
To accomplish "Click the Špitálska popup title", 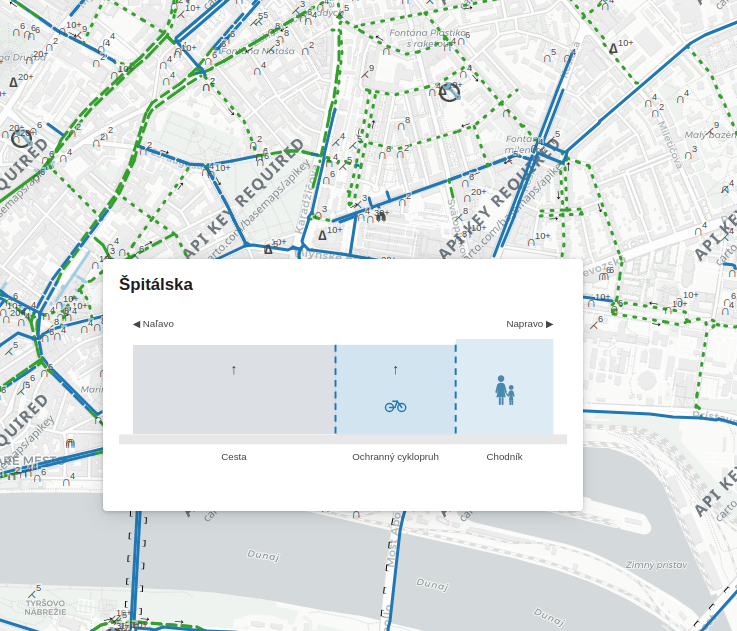I will point(156,284).
